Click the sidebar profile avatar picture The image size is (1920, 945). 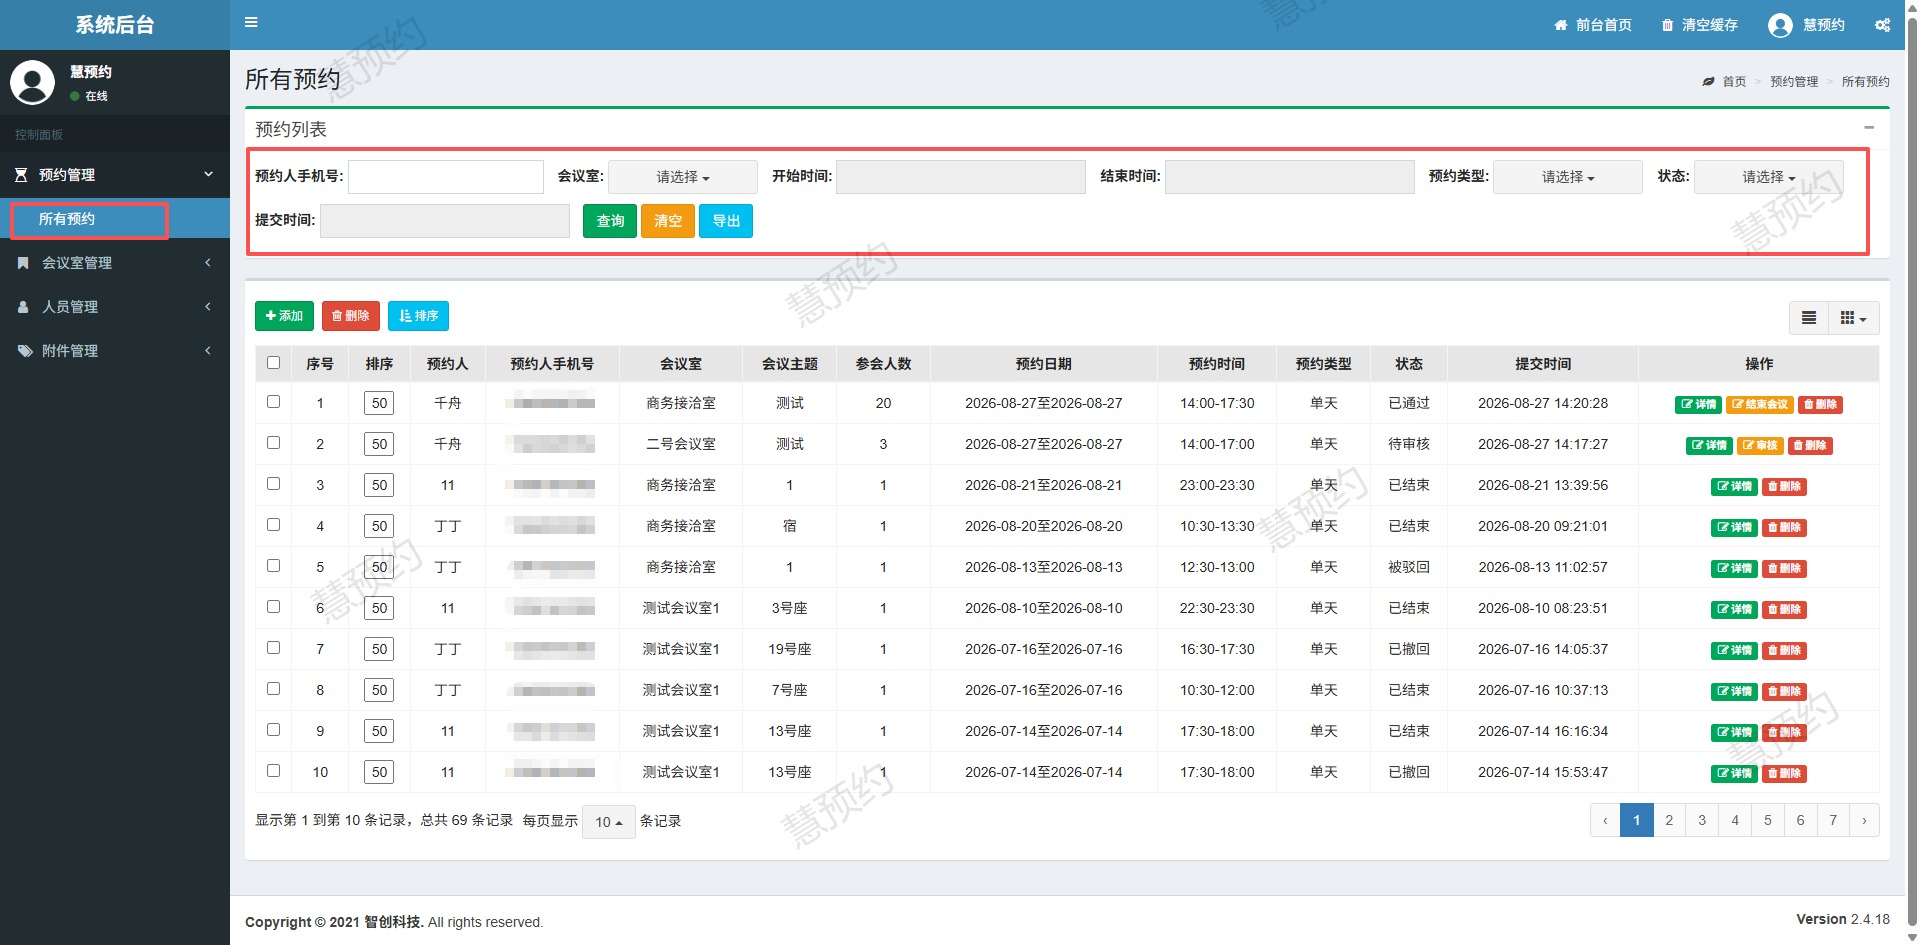pos(32,82)
